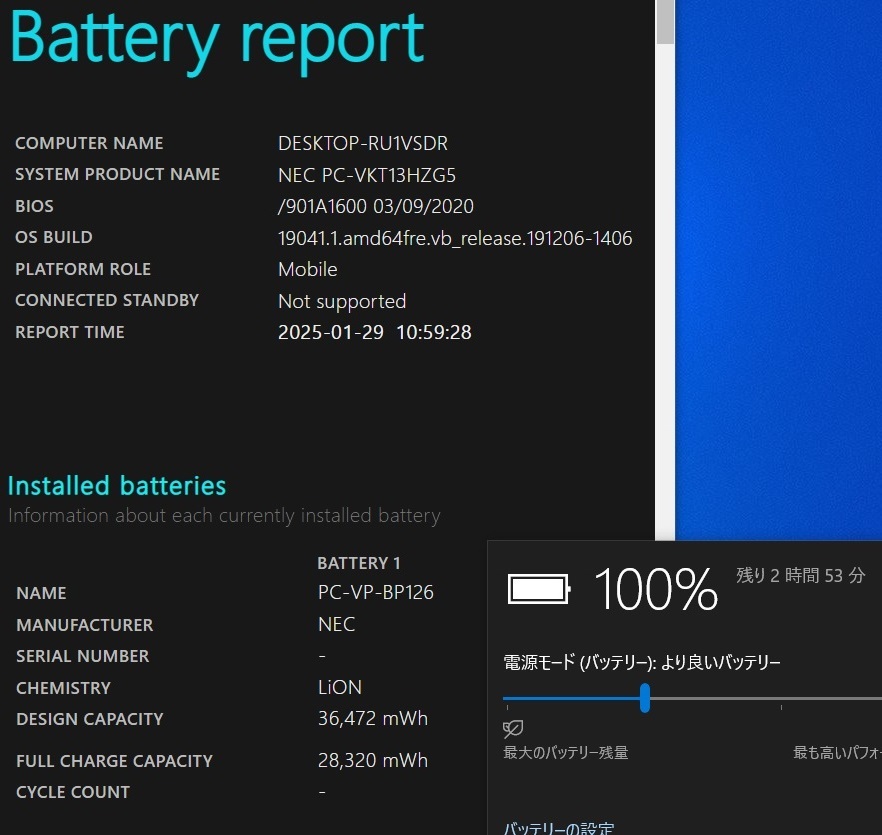882x835 pixels.
Task: Select the OS build value 19041.1.amd64fre
Action: (x=455, y=239)
